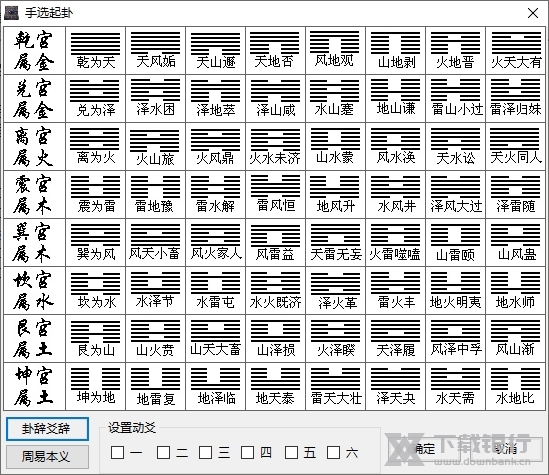Click the 离宫属火 palace header
The width and height of the screenshot is (549, 475).
pos(34,147)
